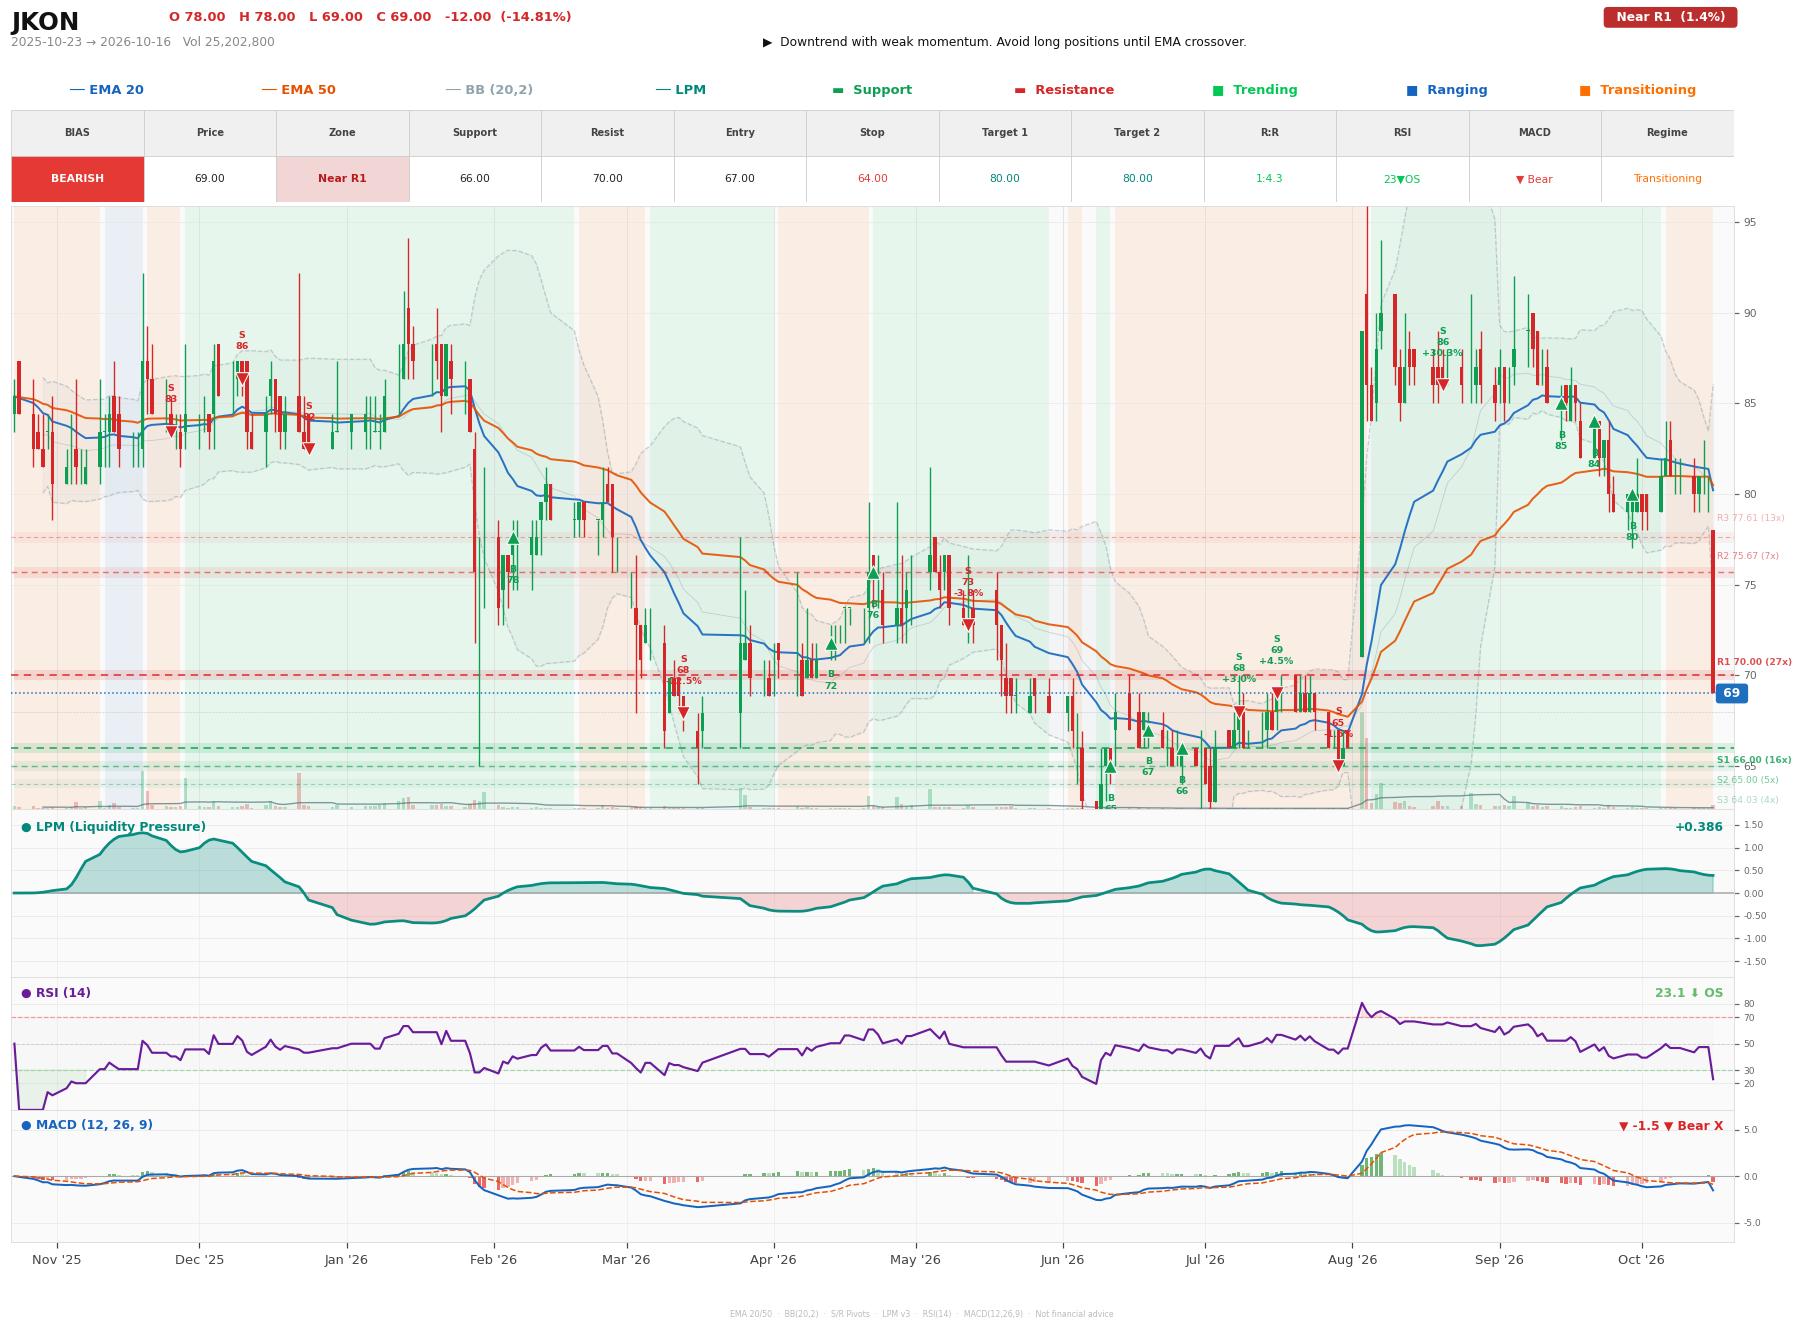This screenshot has width=1803, height=1330.
Task: Click the green buy triangle above B 85
Action: coord(1561,404)
